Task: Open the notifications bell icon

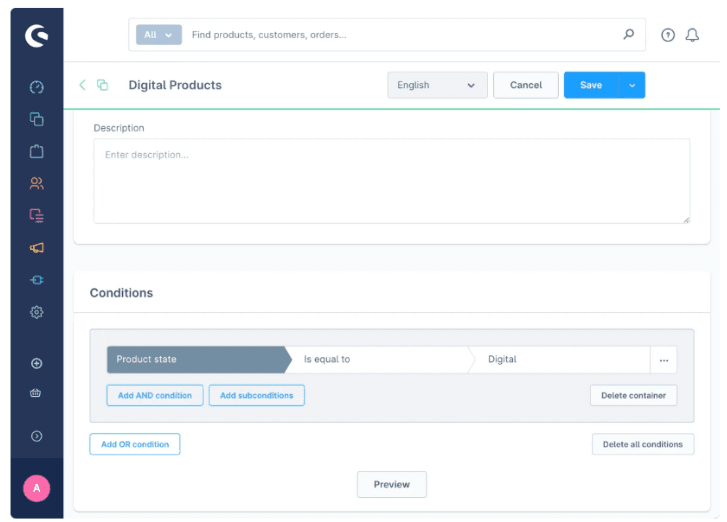Action: tap(692, 35)
